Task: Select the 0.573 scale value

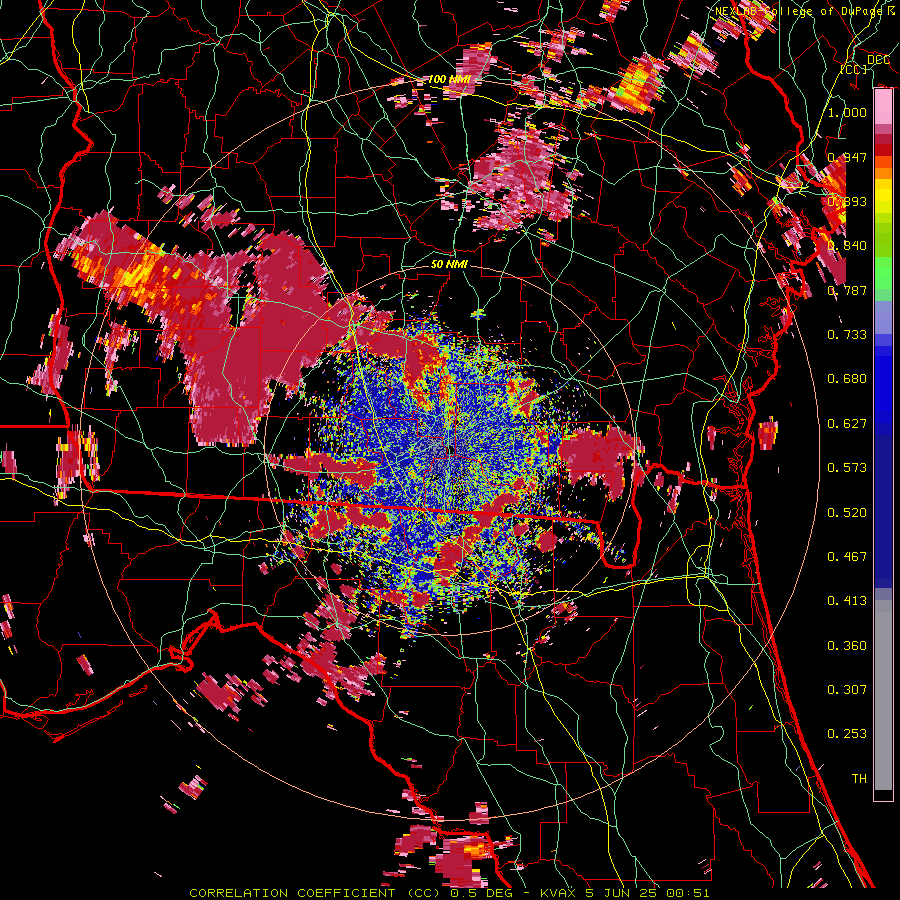Action: coord(847,468)
